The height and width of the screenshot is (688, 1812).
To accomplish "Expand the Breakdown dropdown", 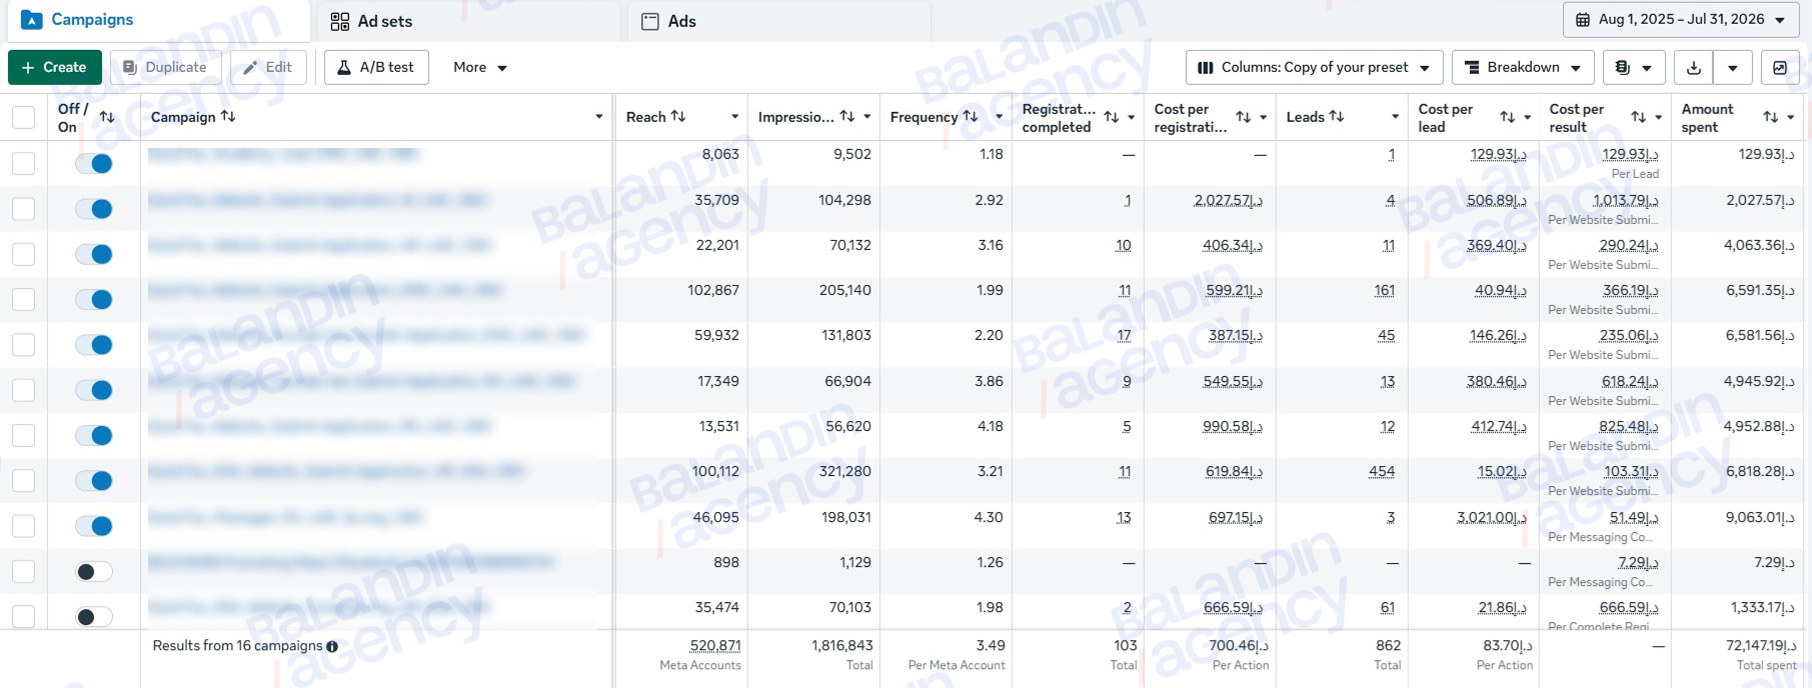I will 1523,67.
